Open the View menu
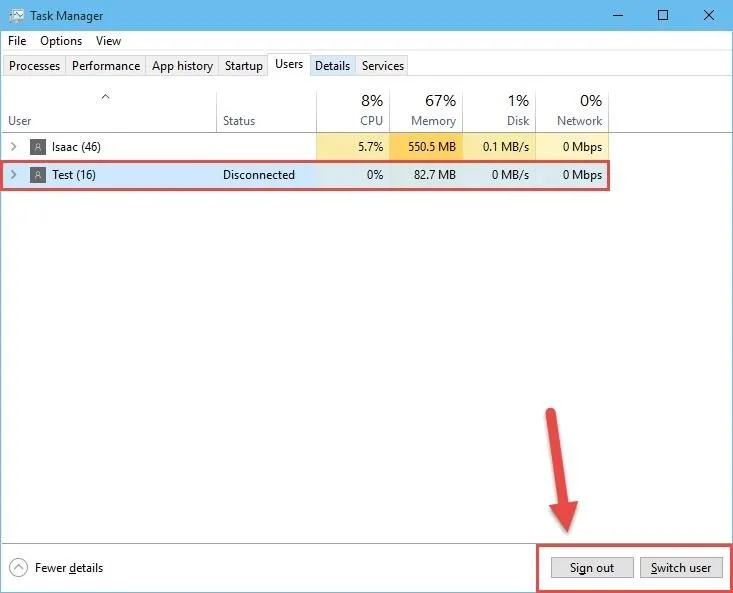Image resolution: width=733 pixels, height=593 pixels. pos(108,41)
